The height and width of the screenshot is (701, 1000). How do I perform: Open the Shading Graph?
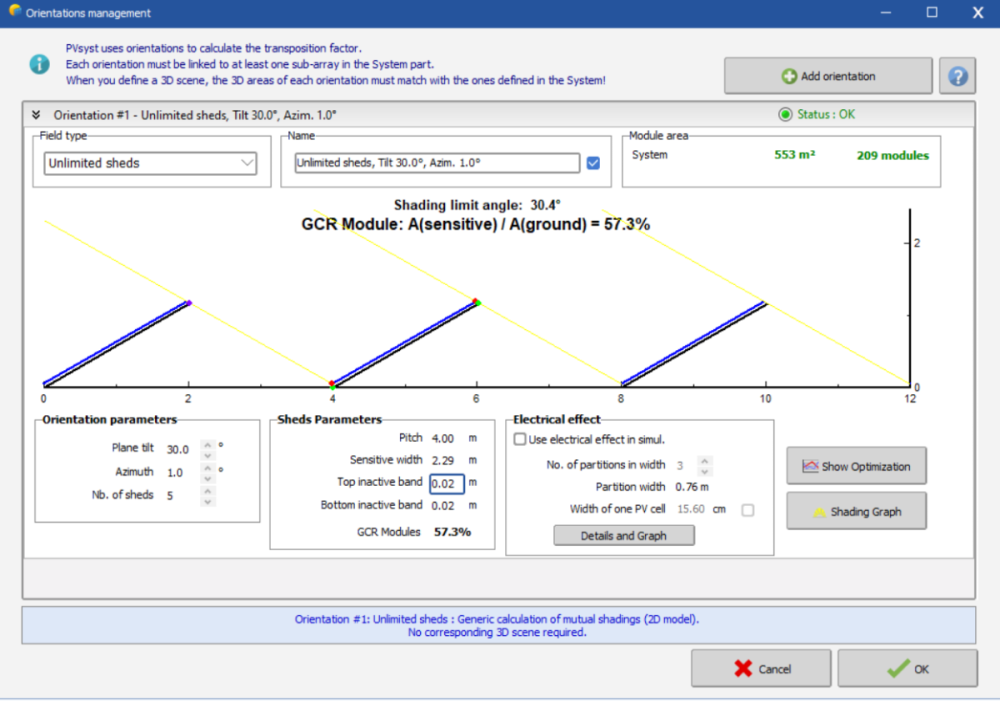pyautogui.click(x=856, y=511)
